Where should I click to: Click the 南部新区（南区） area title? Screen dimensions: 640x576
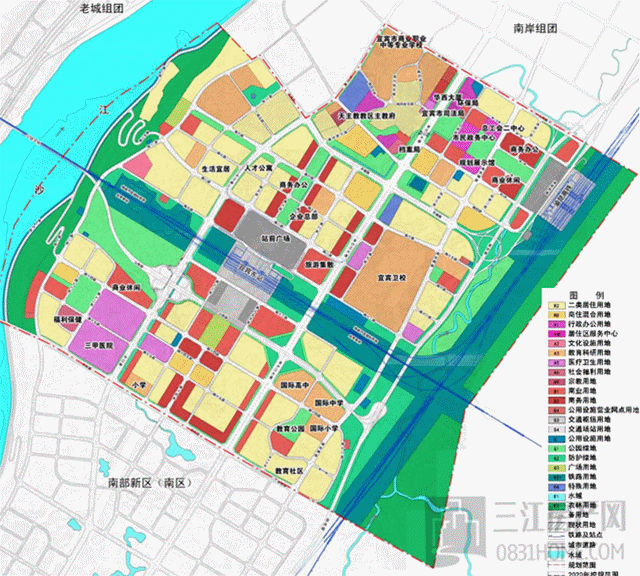pyautogui.click(x=150, y=483)
